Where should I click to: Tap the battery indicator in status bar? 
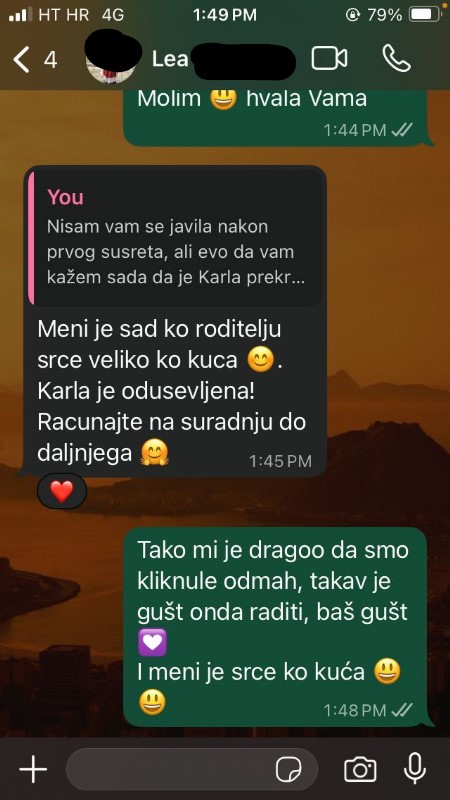click(426, 15)
